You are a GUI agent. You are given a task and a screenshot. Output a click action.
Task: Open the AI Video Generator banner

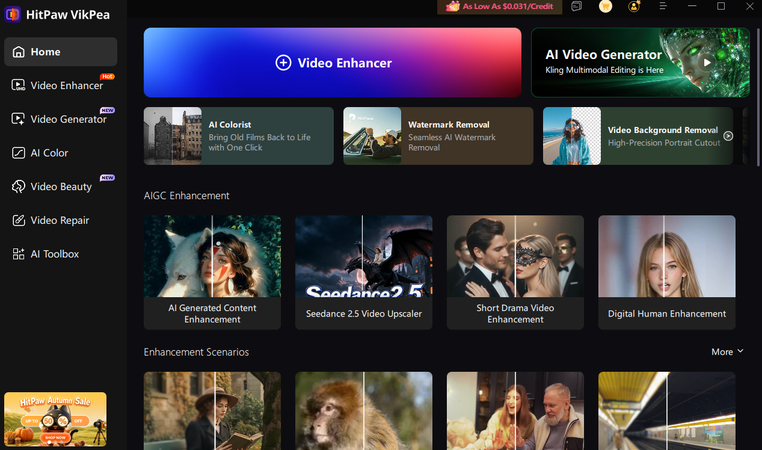pos(640,63)
